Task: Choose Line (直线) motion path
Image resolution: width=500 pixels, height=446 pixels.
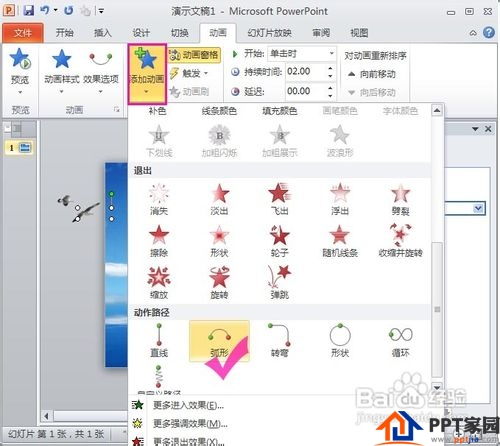Action: click(159, 341)
